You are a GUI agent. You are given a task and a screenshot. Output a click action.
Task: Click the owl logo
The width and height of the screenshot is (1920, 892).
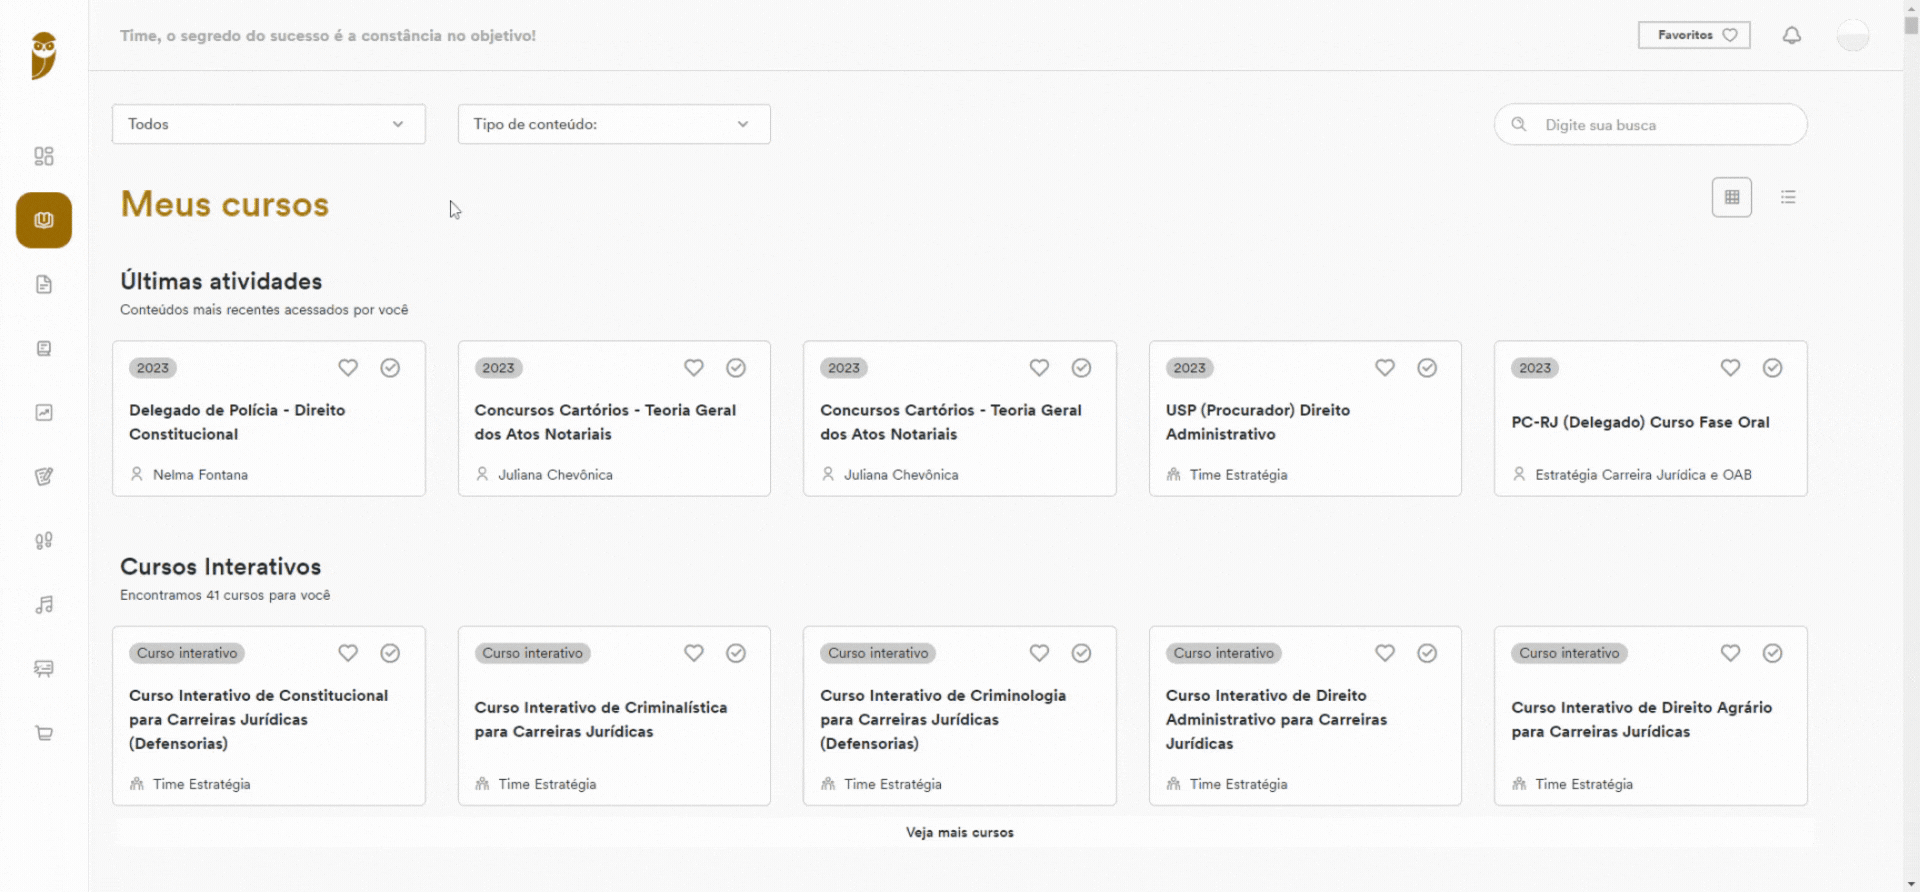pos(44,54)
